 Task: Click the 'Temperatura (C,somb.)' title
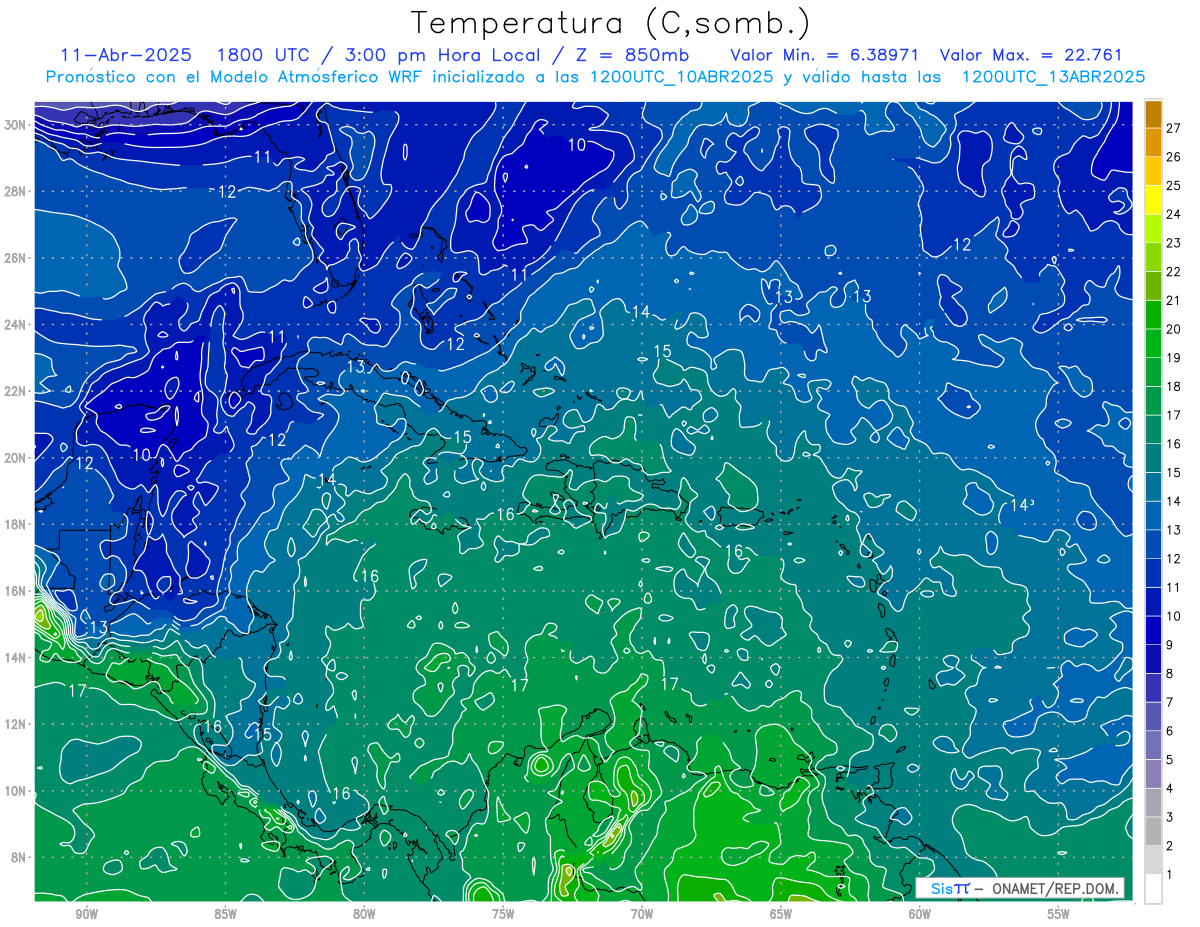[x=611, y=24]
